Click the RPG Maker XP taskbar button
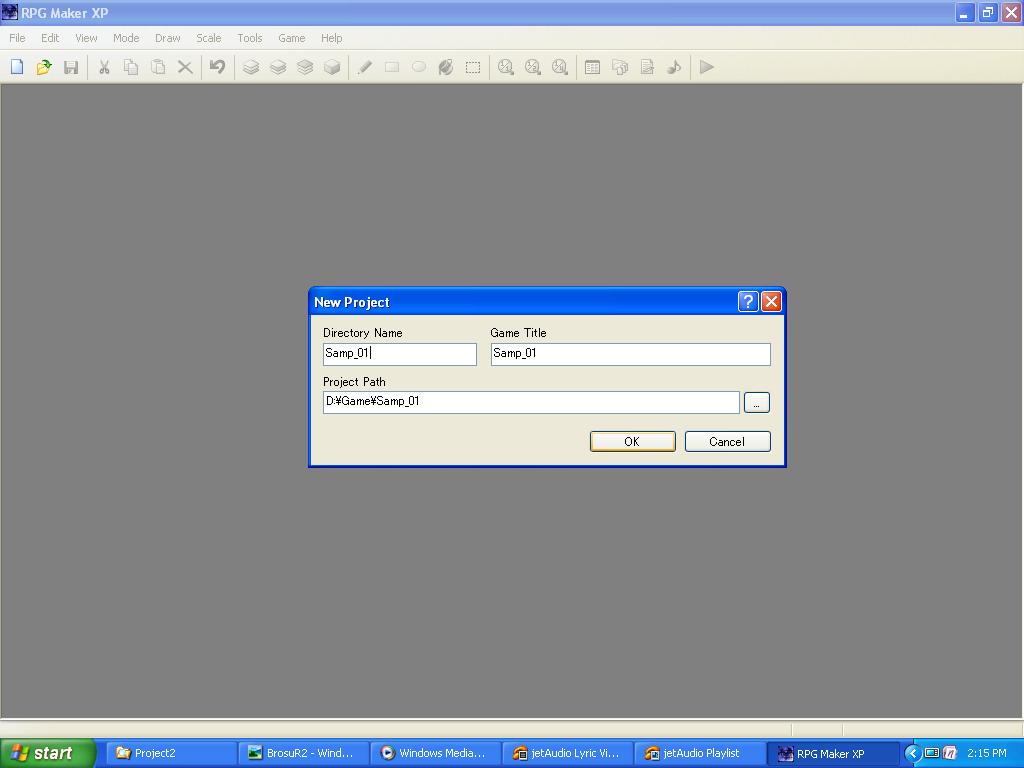Screen dimensions: 1024x768 [832, 753]
